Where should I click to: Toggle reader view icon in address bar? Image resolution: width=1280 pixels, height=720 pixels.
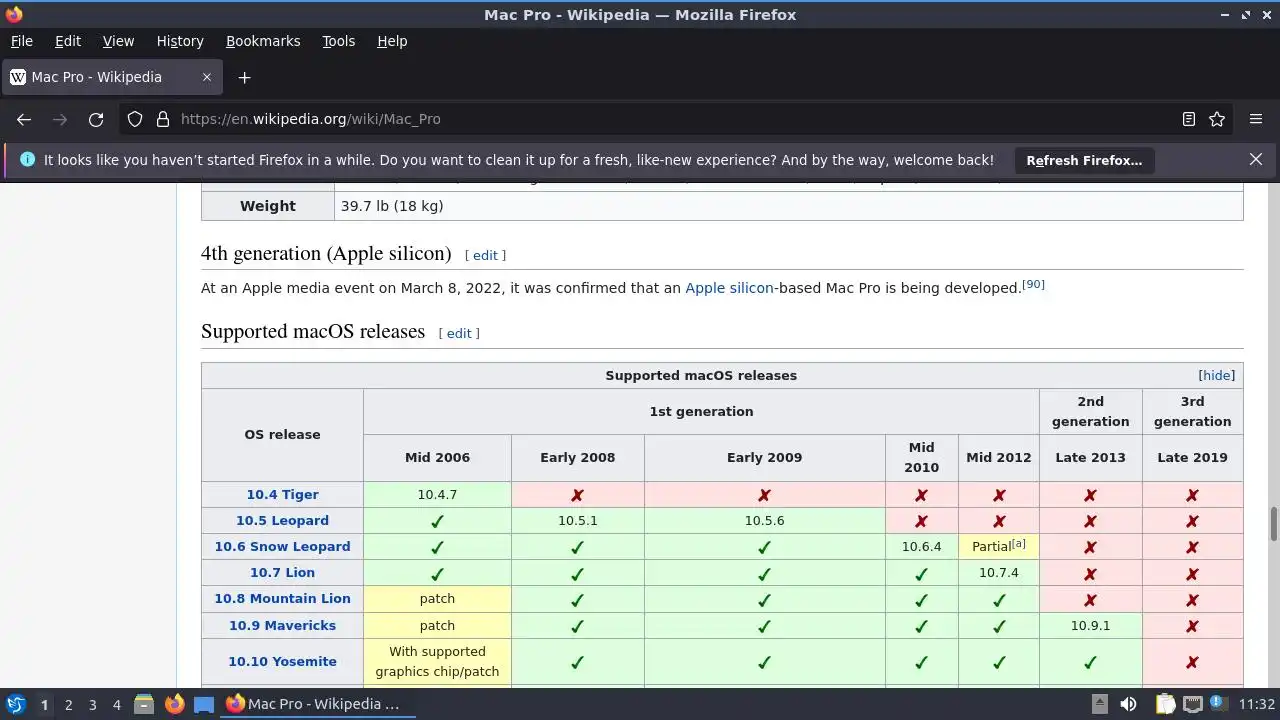(1189, 119)
